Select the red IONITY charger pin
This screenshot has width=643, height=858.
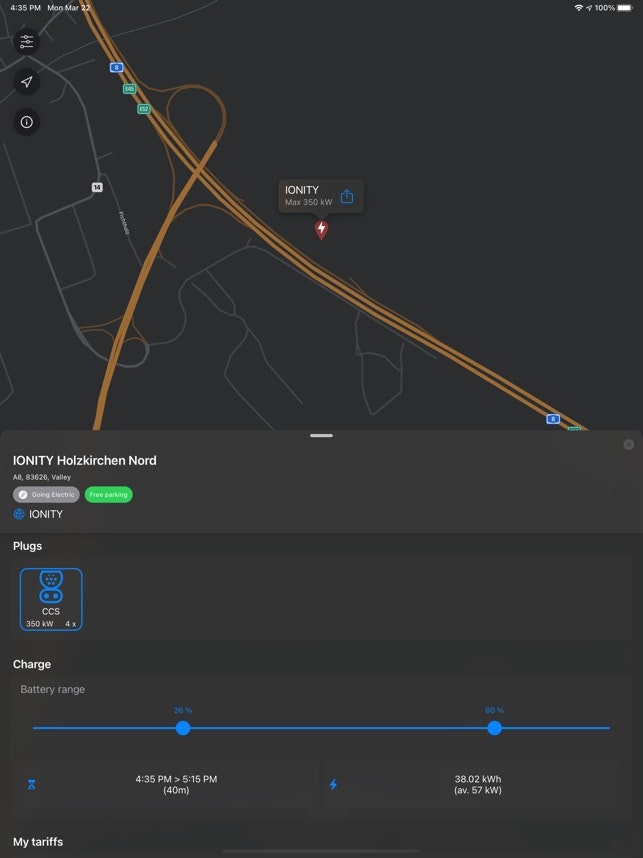(x=321, y=229)
